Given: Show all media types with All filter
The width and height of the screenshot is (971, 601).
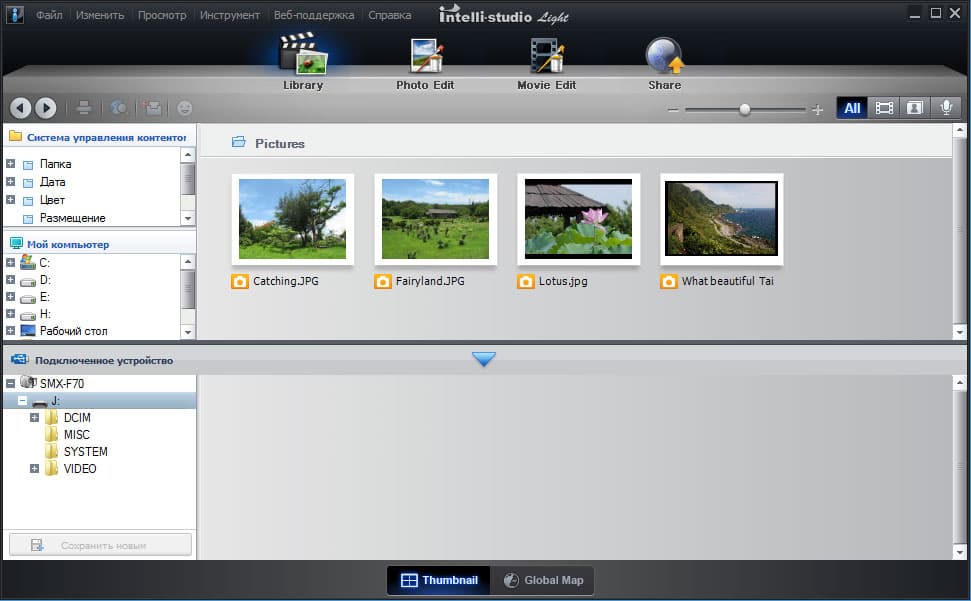Looking at the screenshot, I should point(852,108).
